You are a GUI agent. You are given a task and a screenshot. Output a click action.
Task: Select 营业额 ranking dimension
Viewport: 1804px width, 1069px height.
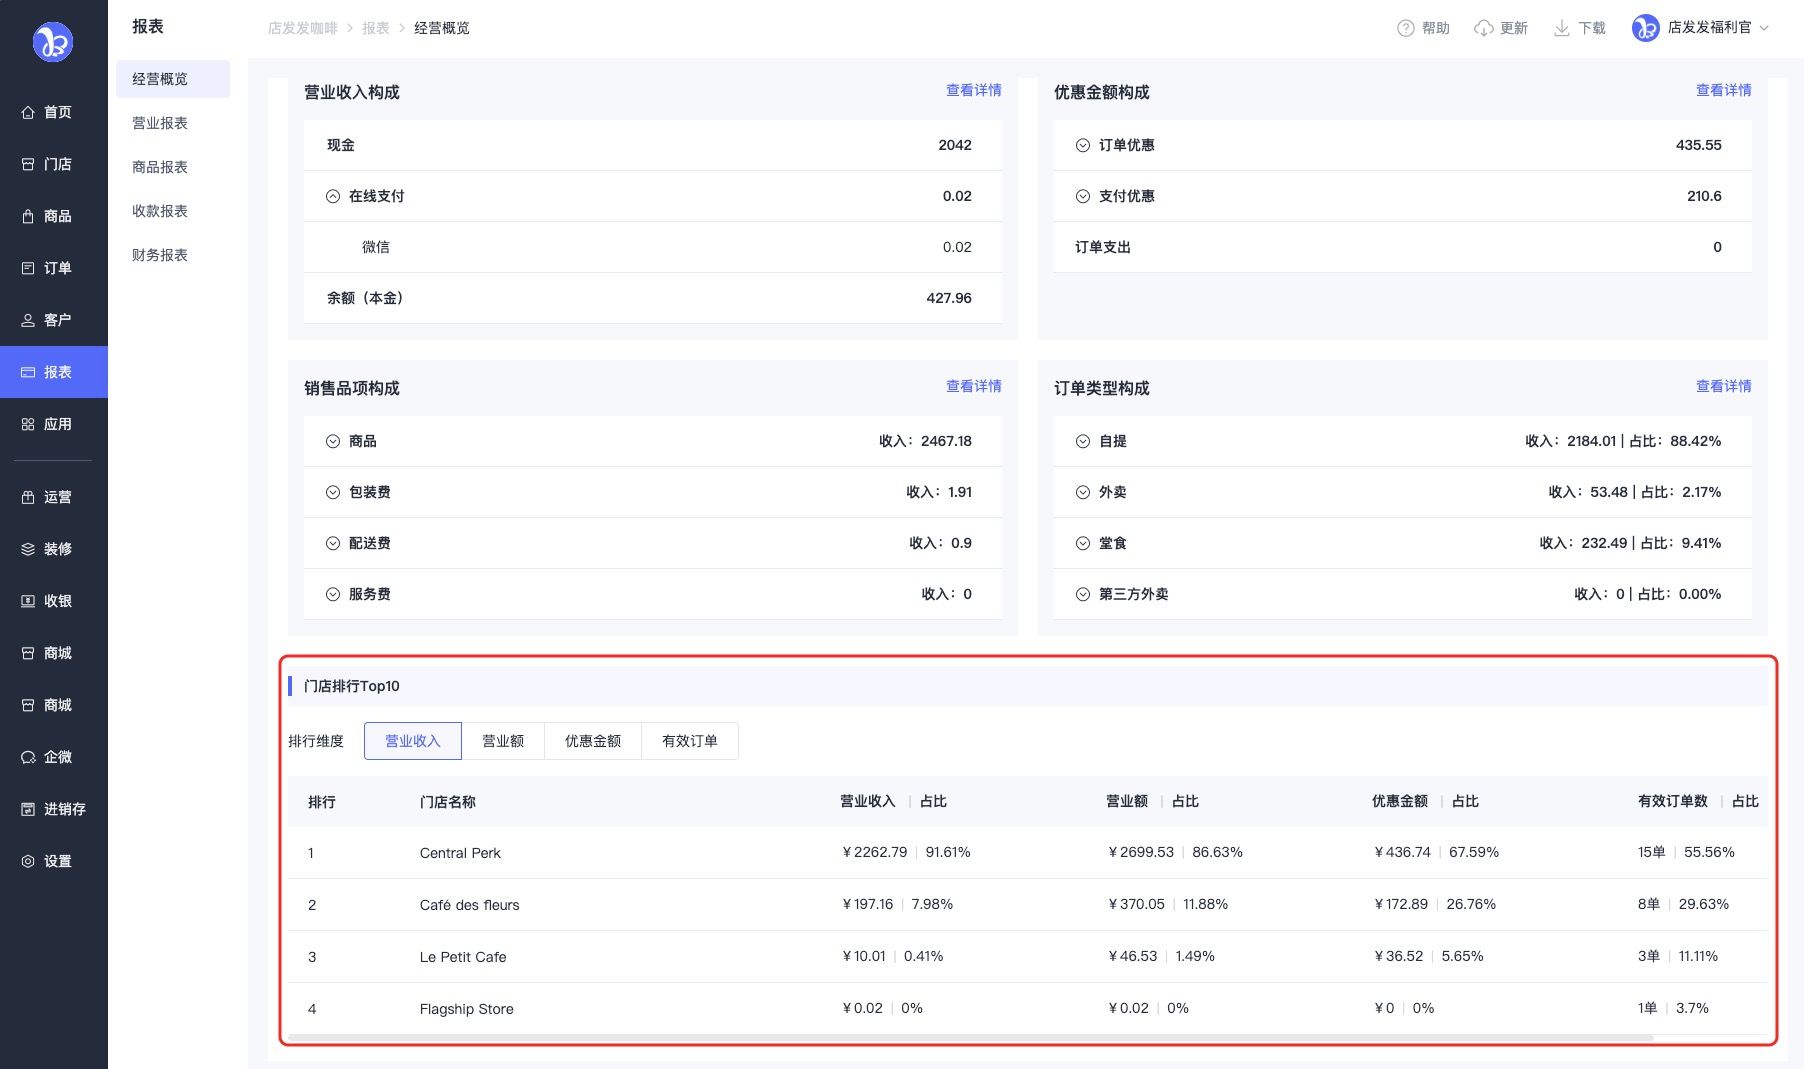(503, 741)
